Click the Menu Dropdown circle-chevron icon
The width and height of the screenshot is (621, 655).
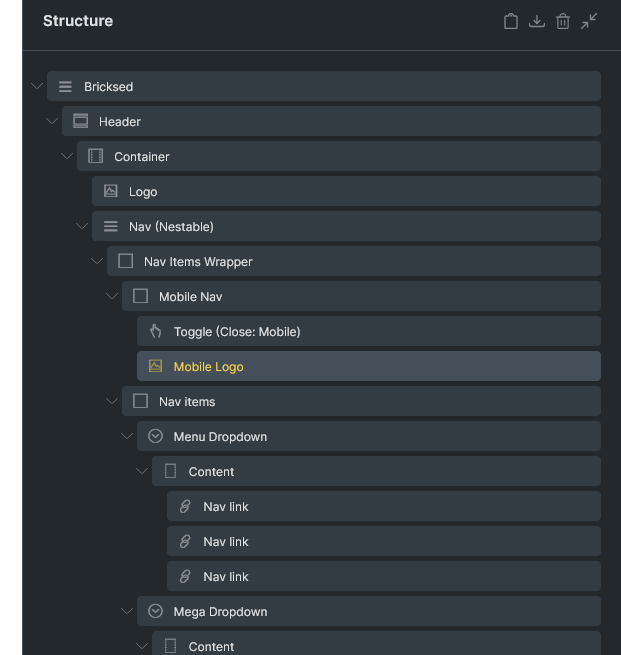pyautogui.click(x=155, y=436)
